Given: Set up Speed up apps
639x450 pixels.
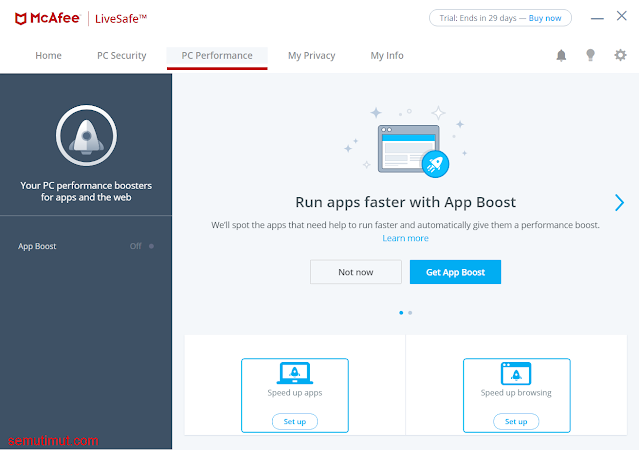Looking at the screenshot, I should 295,421.
